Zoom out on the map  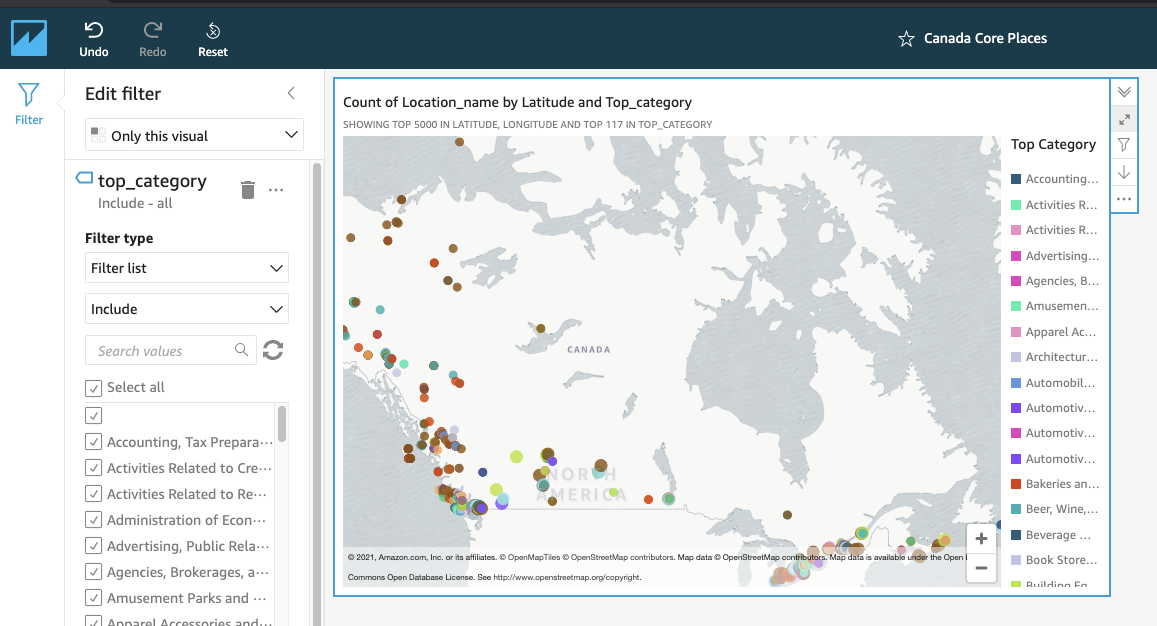point(981,568)
